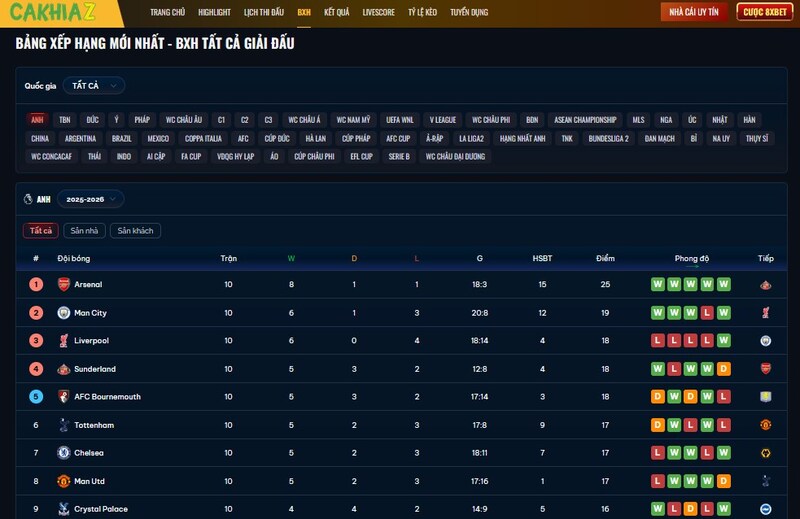The height and width of the screenshot is (519, 800).
Task: Click Arsenal's next opponent icon
Action: click(766, 285)
